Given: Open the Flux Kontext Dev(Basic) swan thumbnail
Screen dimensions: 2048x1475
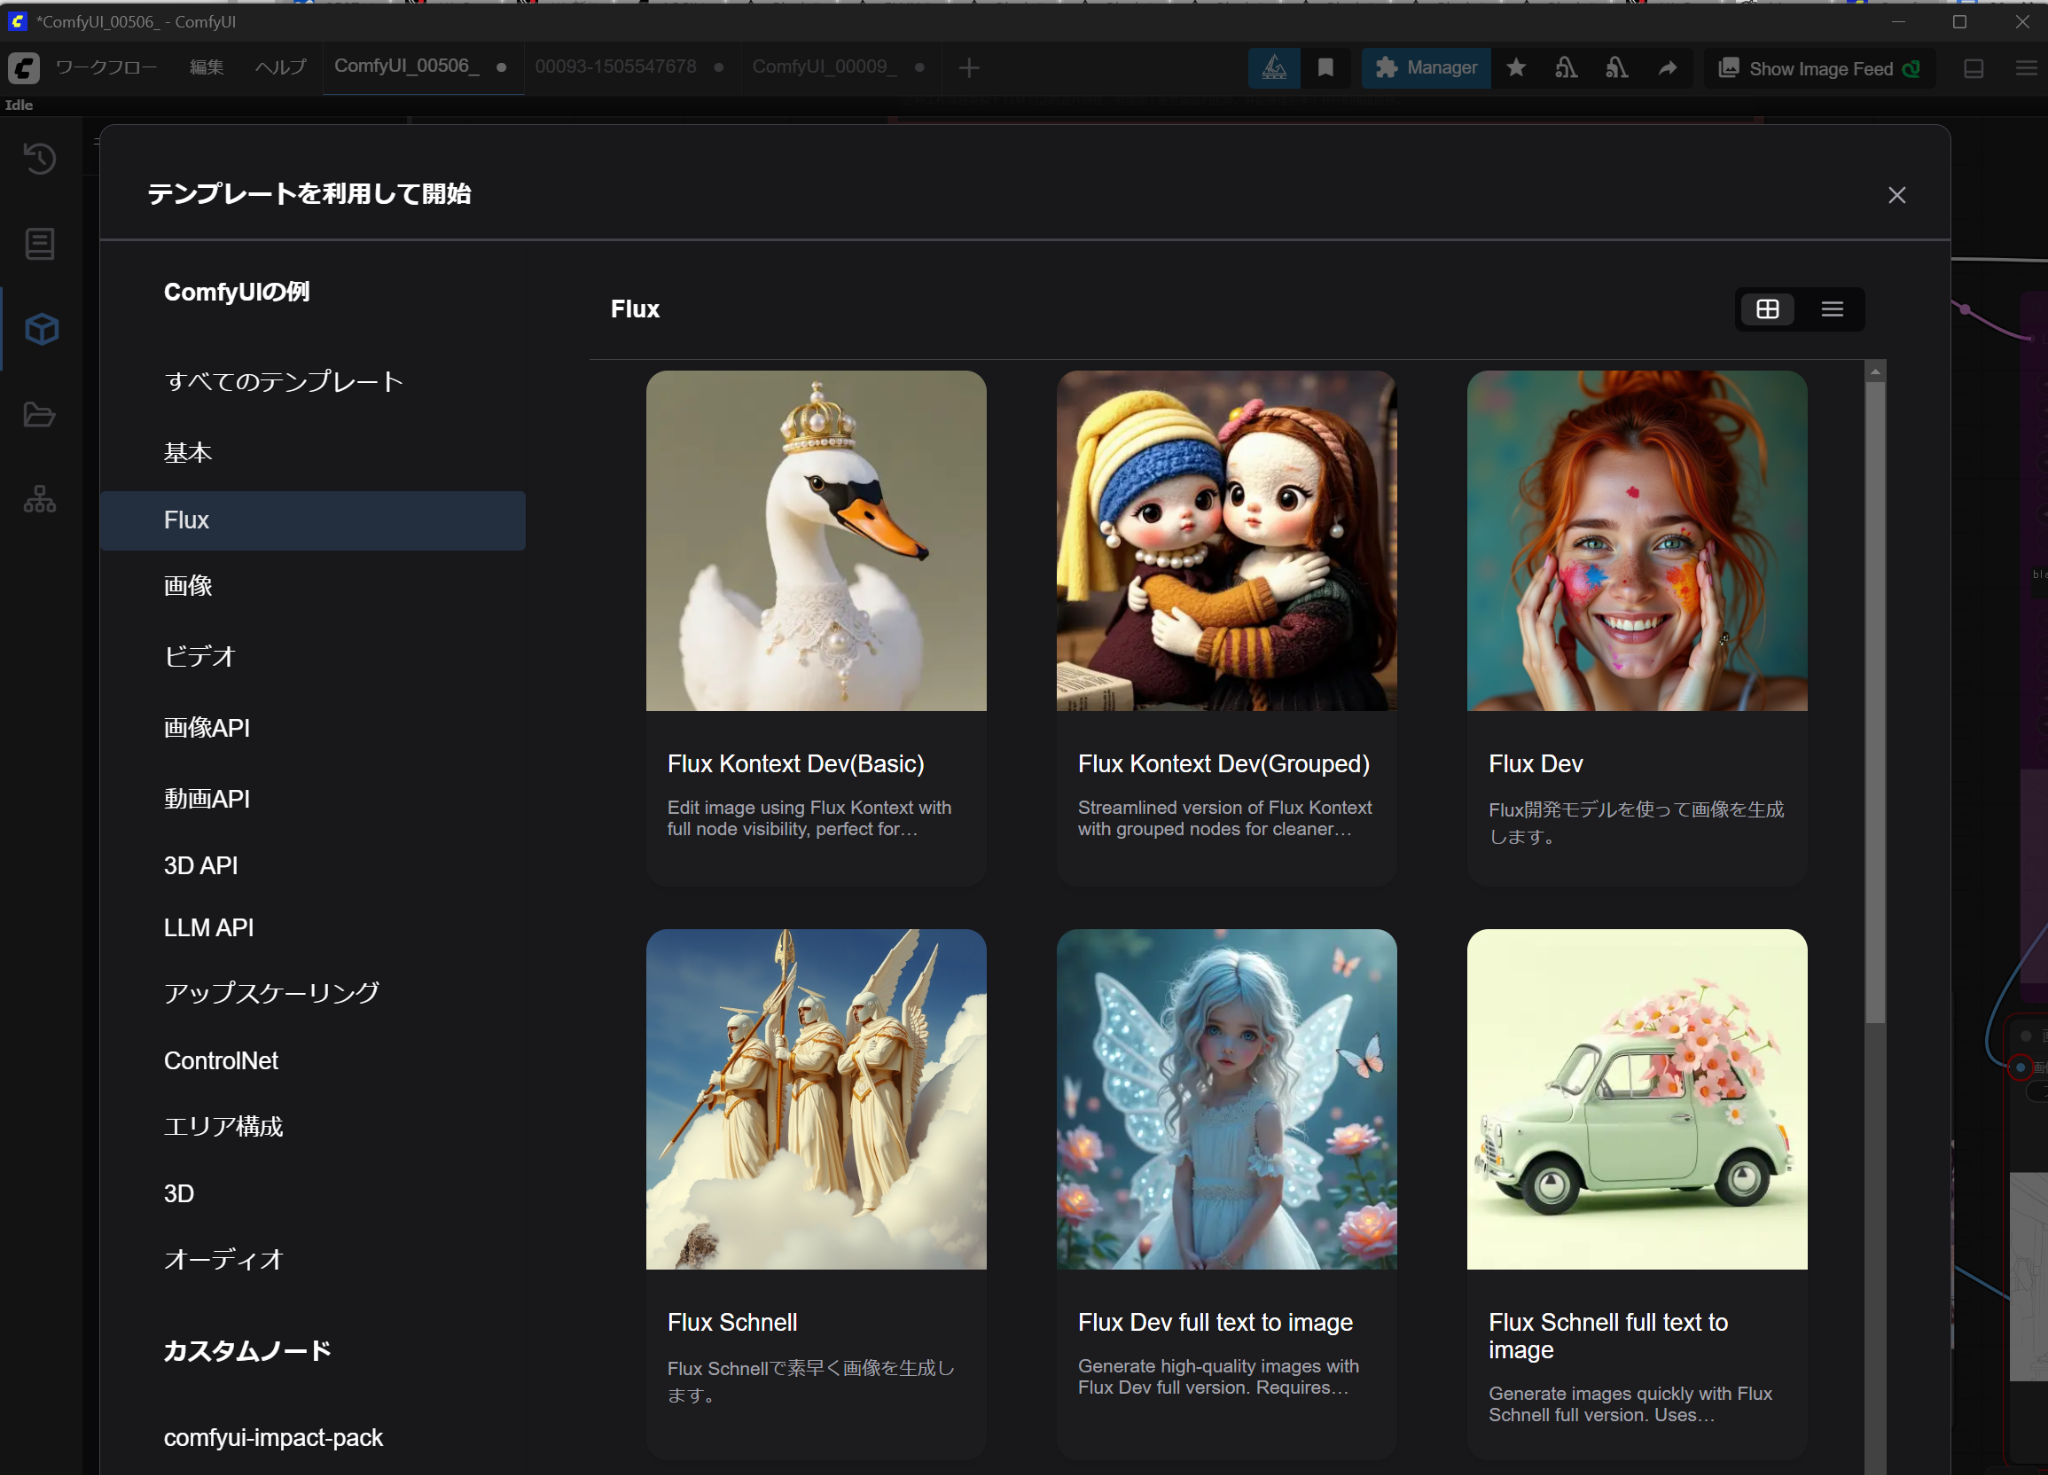Looking at the screenshot, I should [816, 541].
